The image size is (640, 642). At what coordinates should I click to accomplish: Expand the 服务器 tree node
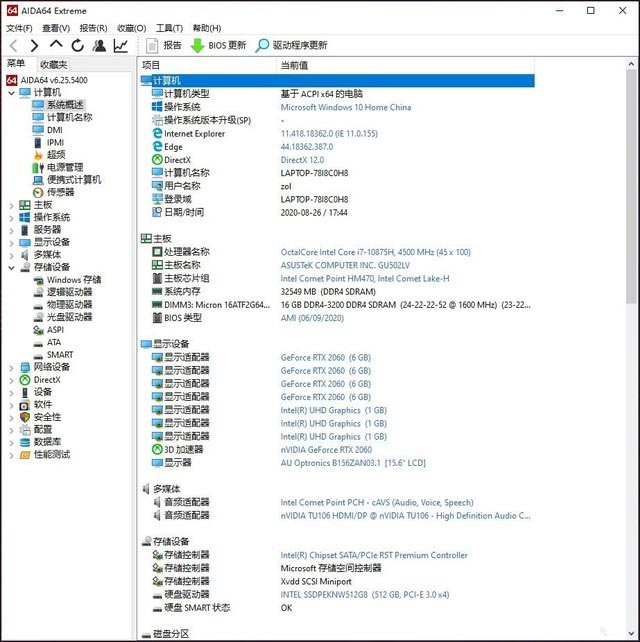click(x=11, y=231)
